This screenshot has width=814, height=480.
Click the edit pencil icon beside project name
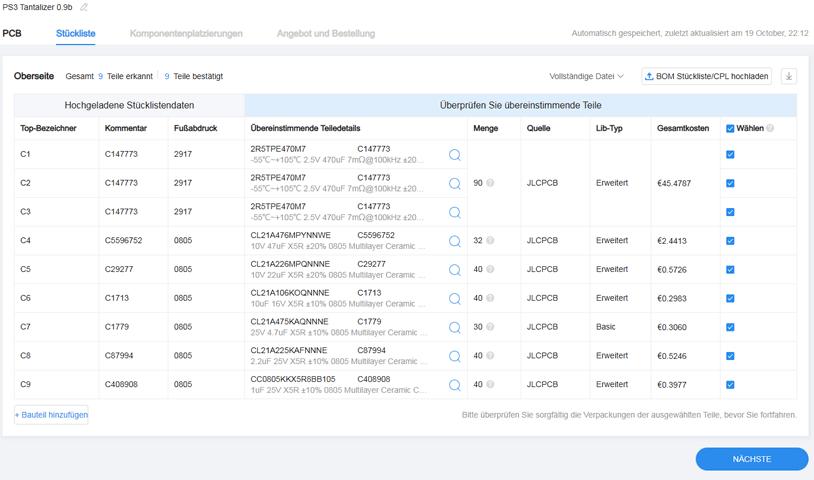(x=84, y=8)
